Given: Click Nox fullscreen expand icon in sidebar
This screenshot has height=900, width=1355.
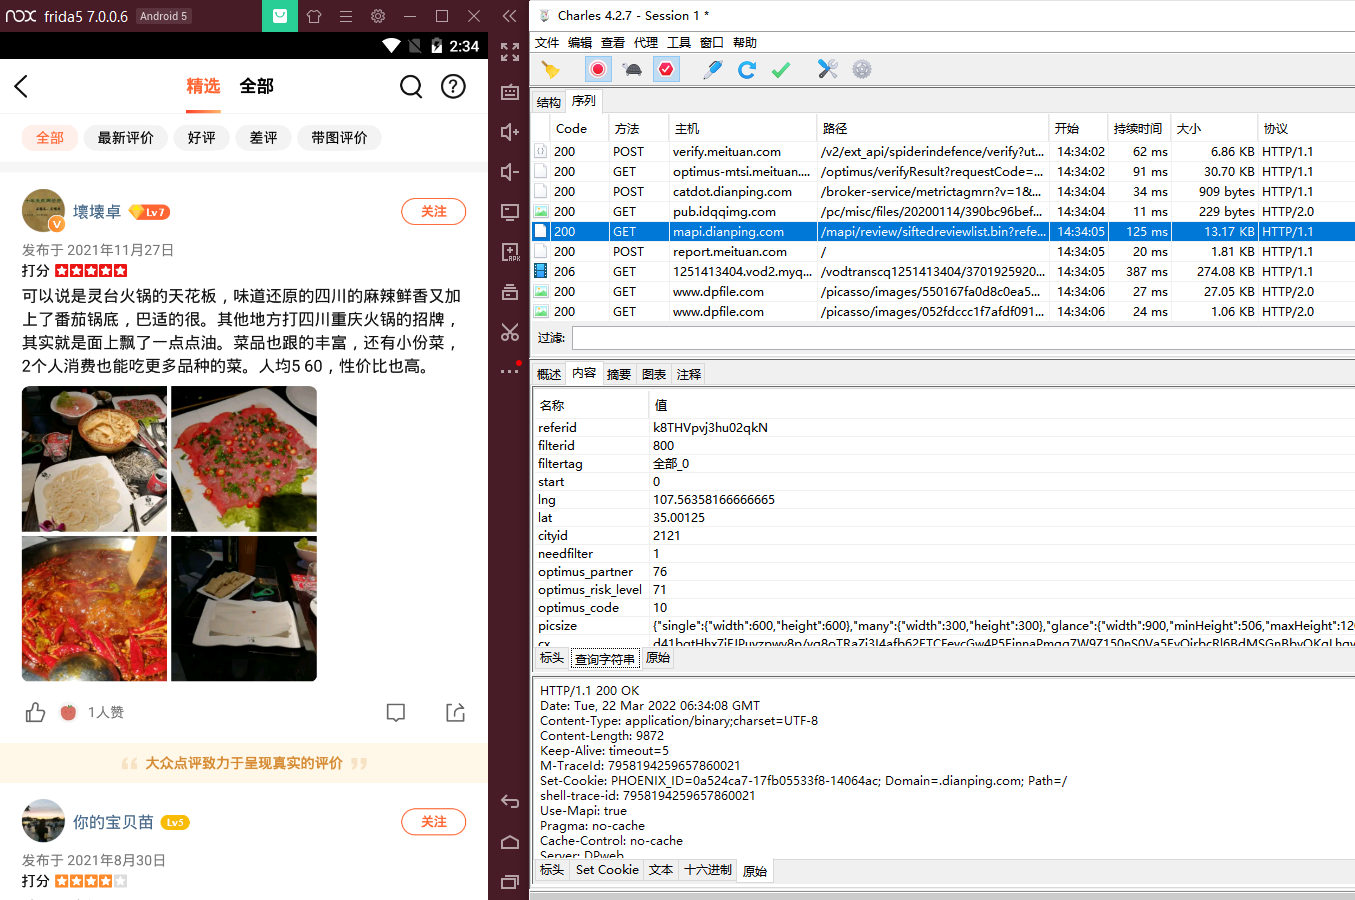Looking at the screenshot, I should click(510, 52).
